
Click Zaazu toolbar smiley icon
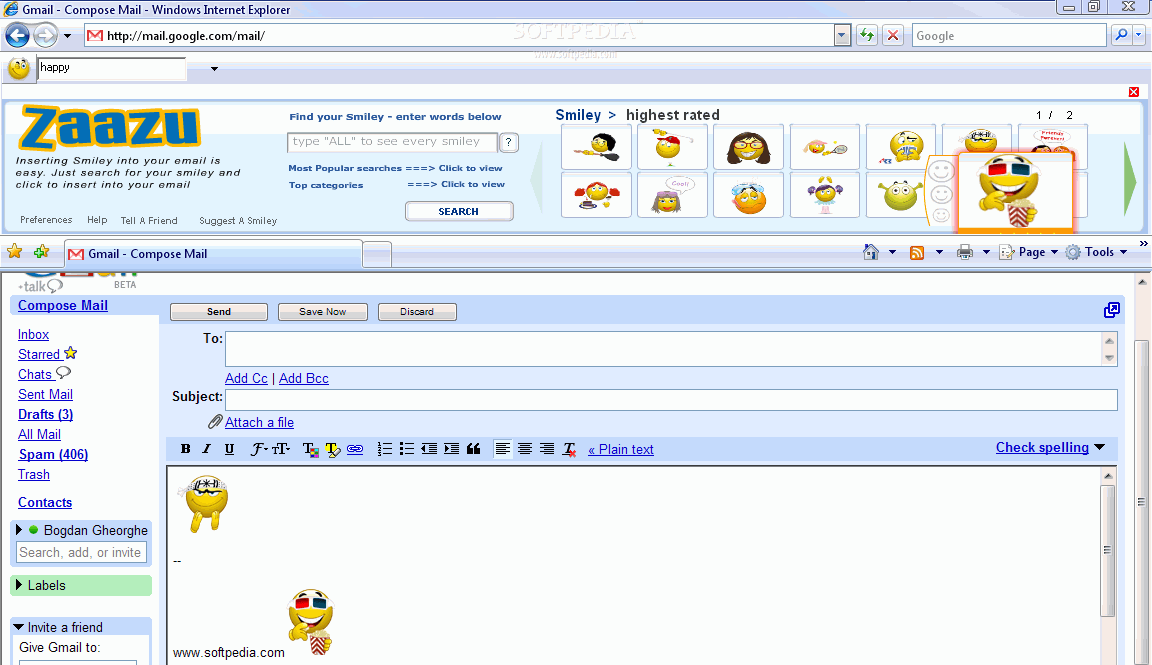pyautogui.click(x=19, y=68)
